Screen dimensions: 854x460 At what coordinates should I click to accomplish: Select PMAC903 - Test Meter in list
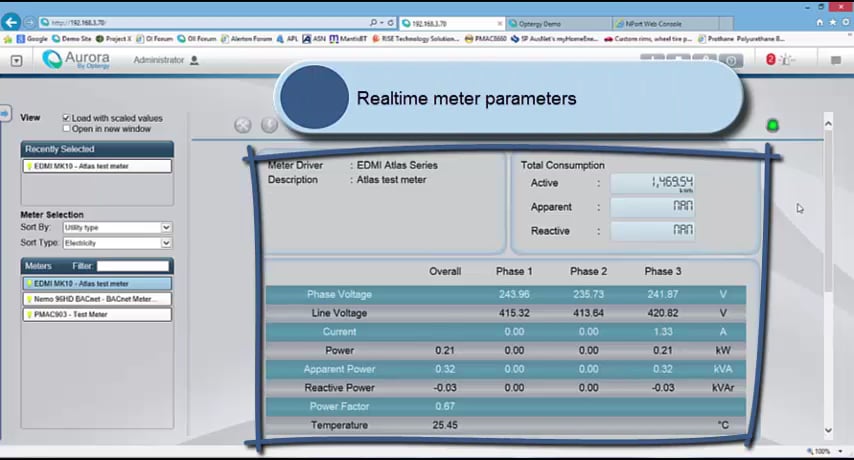97,315
